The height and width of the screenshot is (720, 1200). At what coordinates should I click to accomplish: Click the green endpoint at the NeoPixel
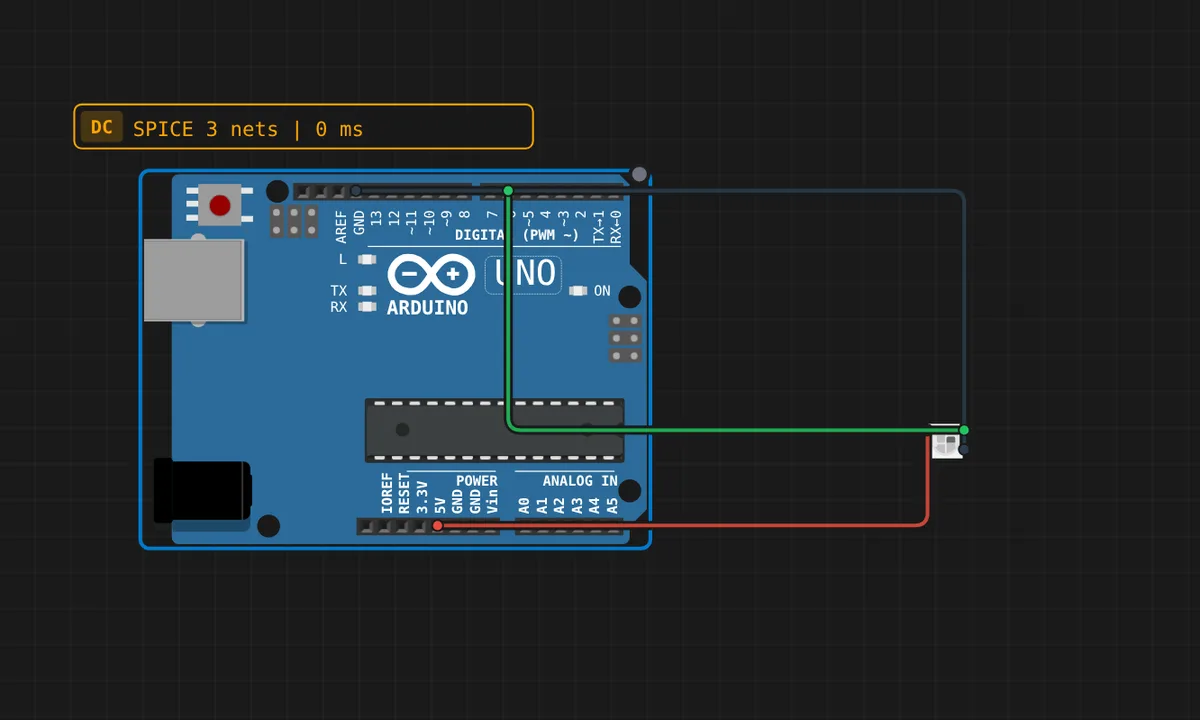pyautogui.click(x=964, y=430)
